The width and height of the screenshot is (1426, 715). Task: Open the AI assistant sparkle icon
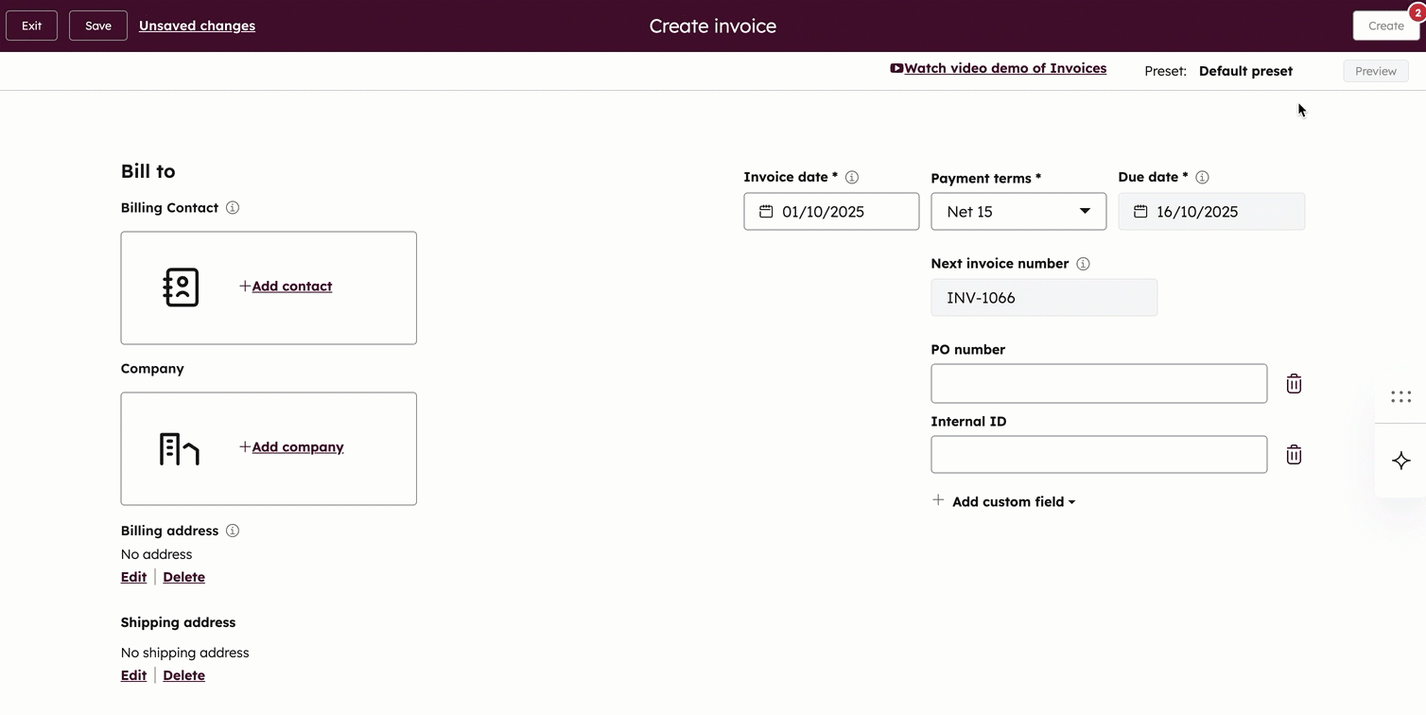[x=1400, y=460]
